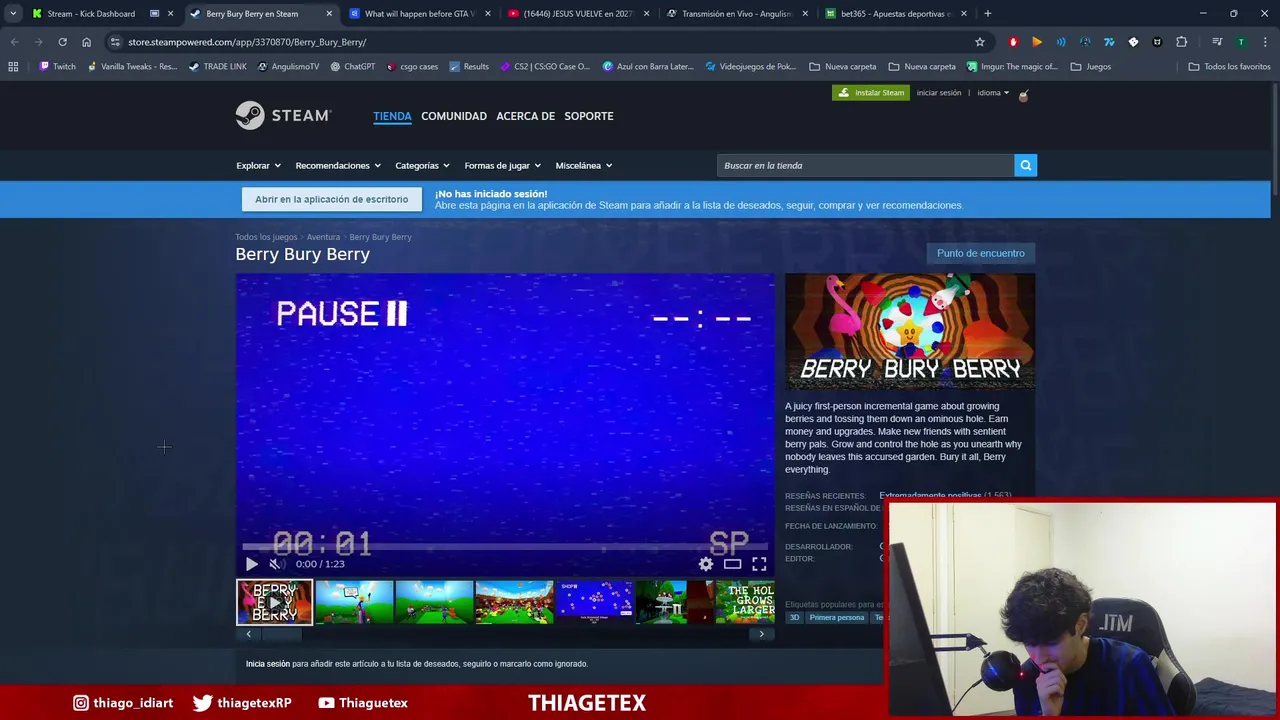Seek along the trailer progress bar
Image resolution: width=1280 pixels, height=720 pixels.
point(505,547)
